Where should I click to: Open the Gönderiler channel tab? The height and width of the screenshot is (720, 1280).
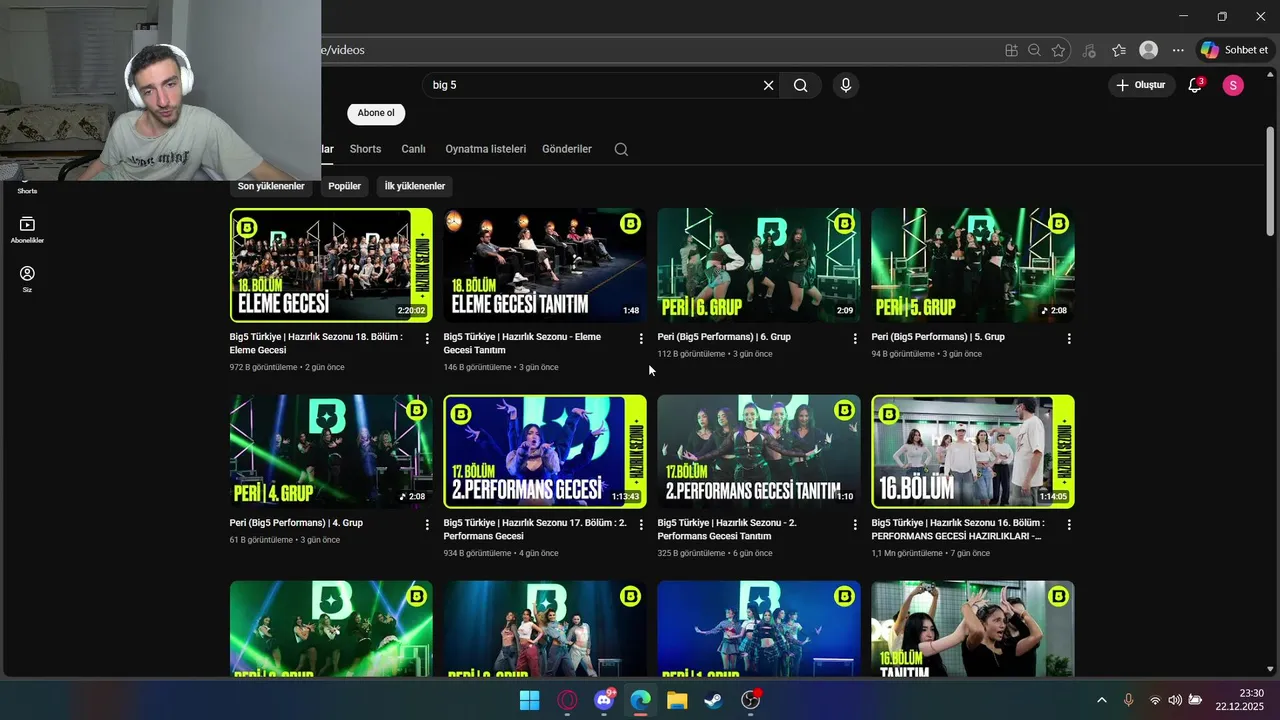tap(567, 149)
